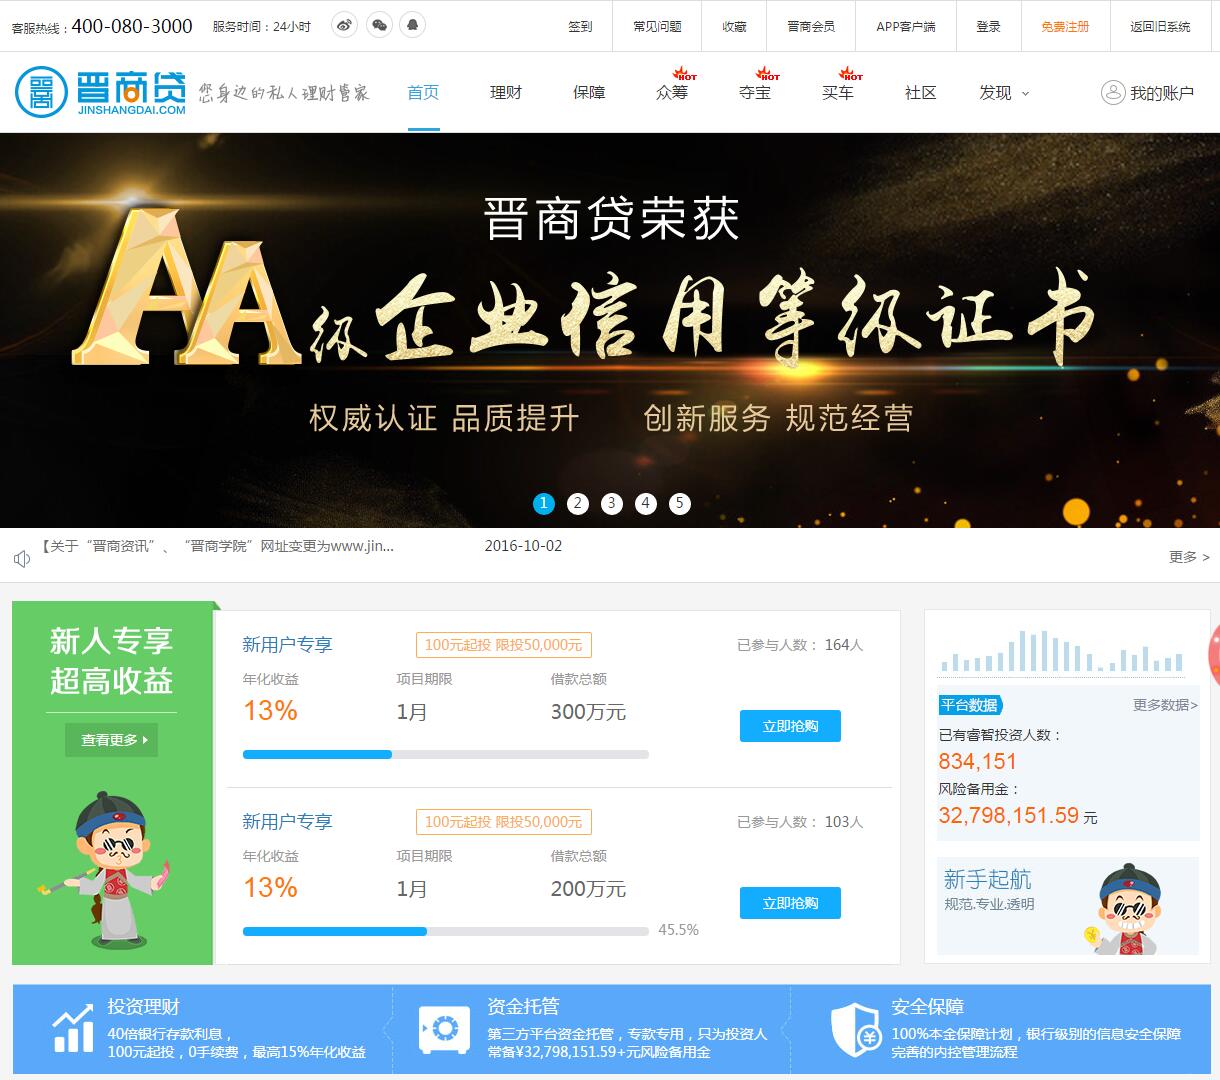
Task: Click the 新手起航 banner card
Action: [1067, 906]
